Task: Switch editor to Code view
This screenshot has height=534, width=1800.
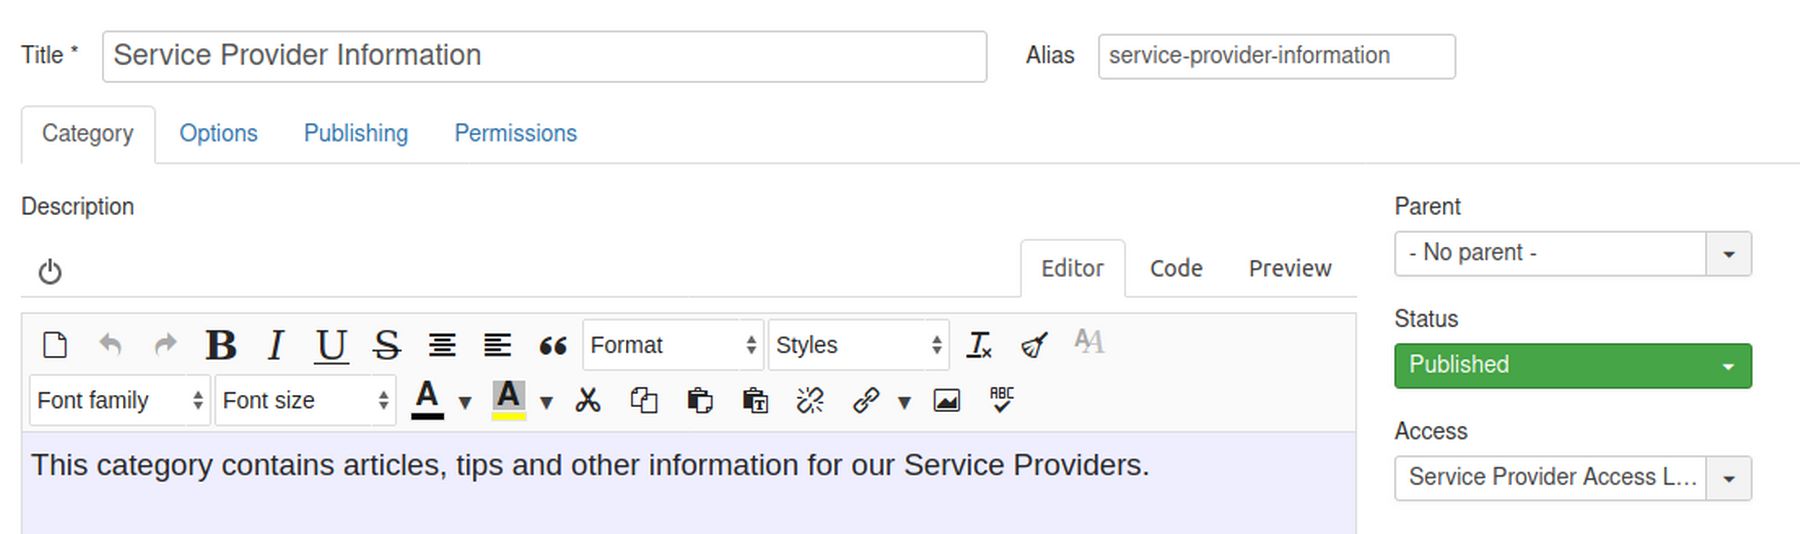Action: (1176, 268)
